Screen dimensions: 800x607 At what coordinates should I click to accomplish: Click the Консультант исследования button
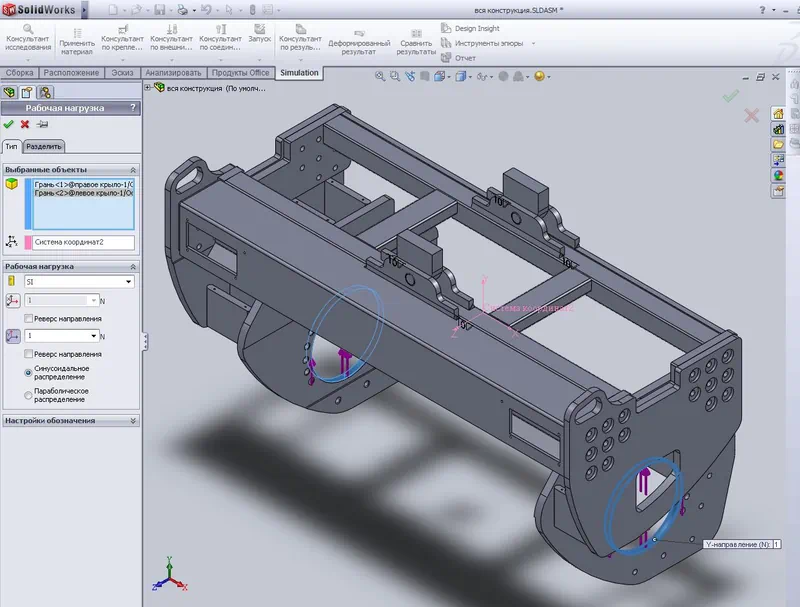click(30, 40)
